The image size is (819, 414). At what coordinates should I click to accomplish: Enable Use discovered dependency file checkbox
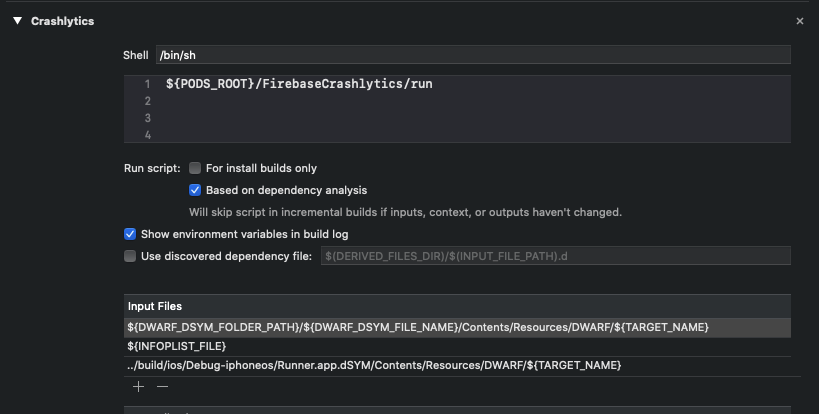tap(130, 256)
